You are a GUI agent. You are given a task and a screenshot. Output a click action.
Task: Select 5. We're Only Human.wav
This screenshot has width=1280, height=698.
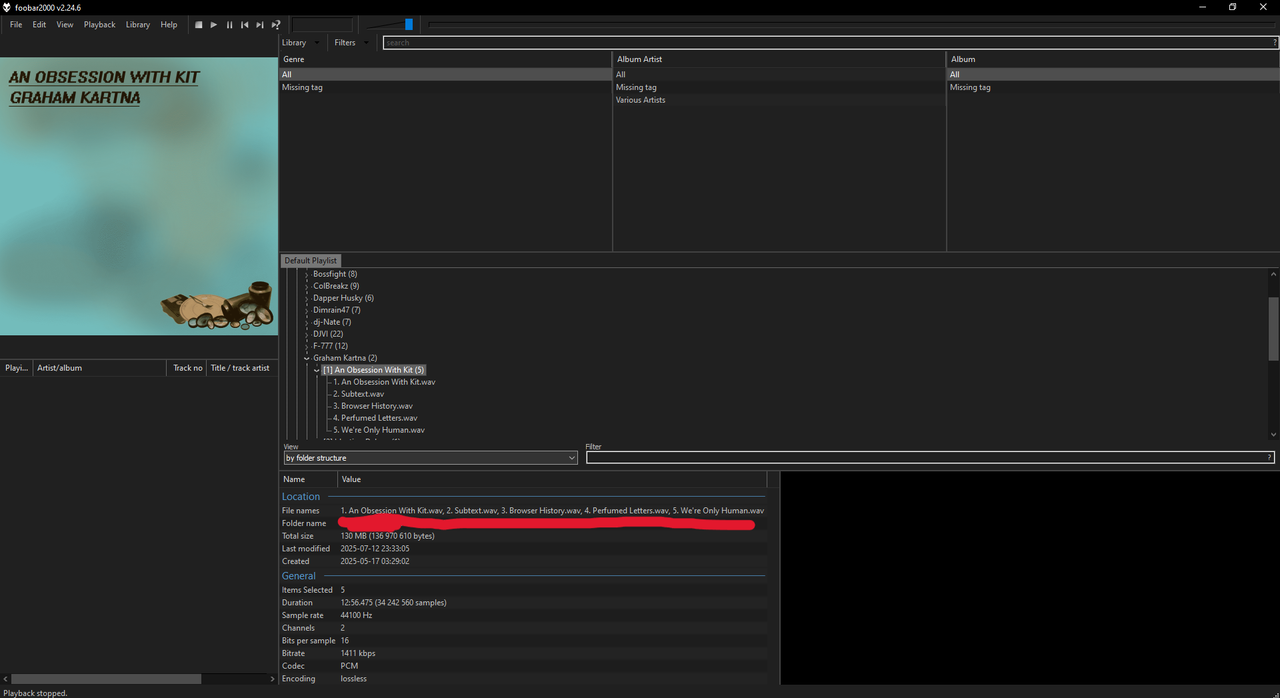click(379, 430)
